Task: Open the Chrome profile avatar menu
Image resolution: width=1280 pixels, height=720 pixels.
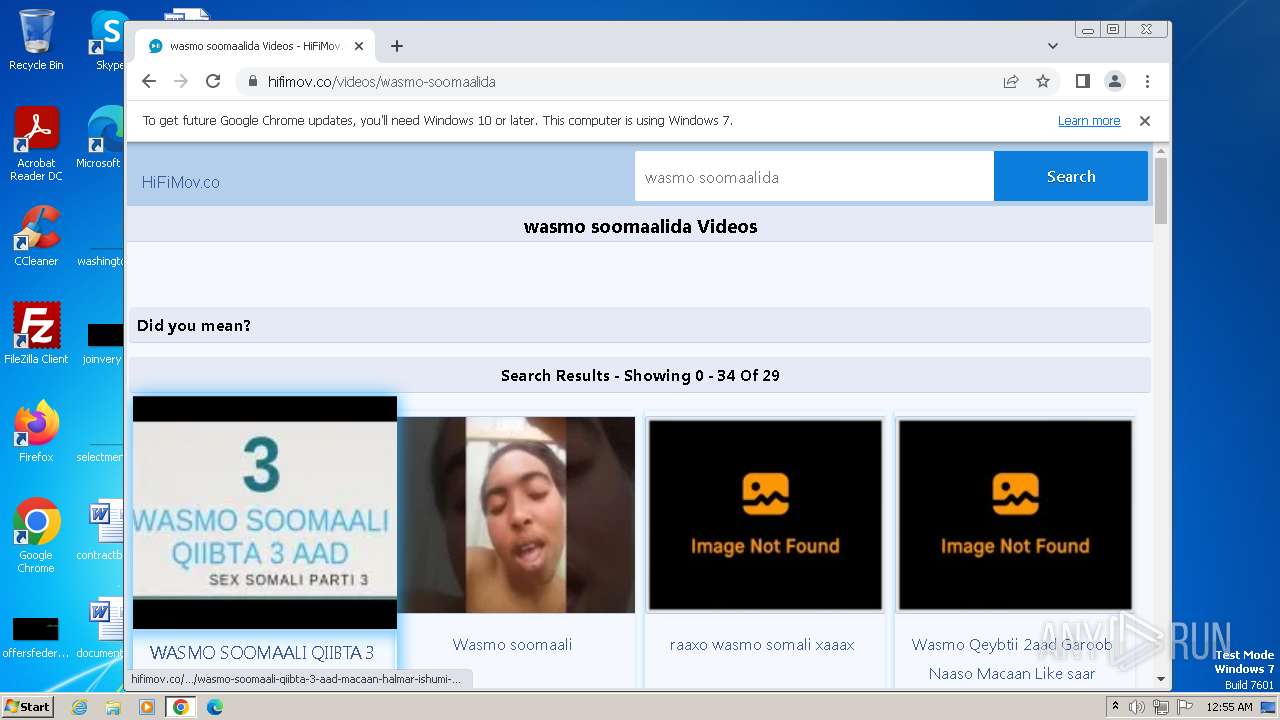Action: tap(1115, 81)
